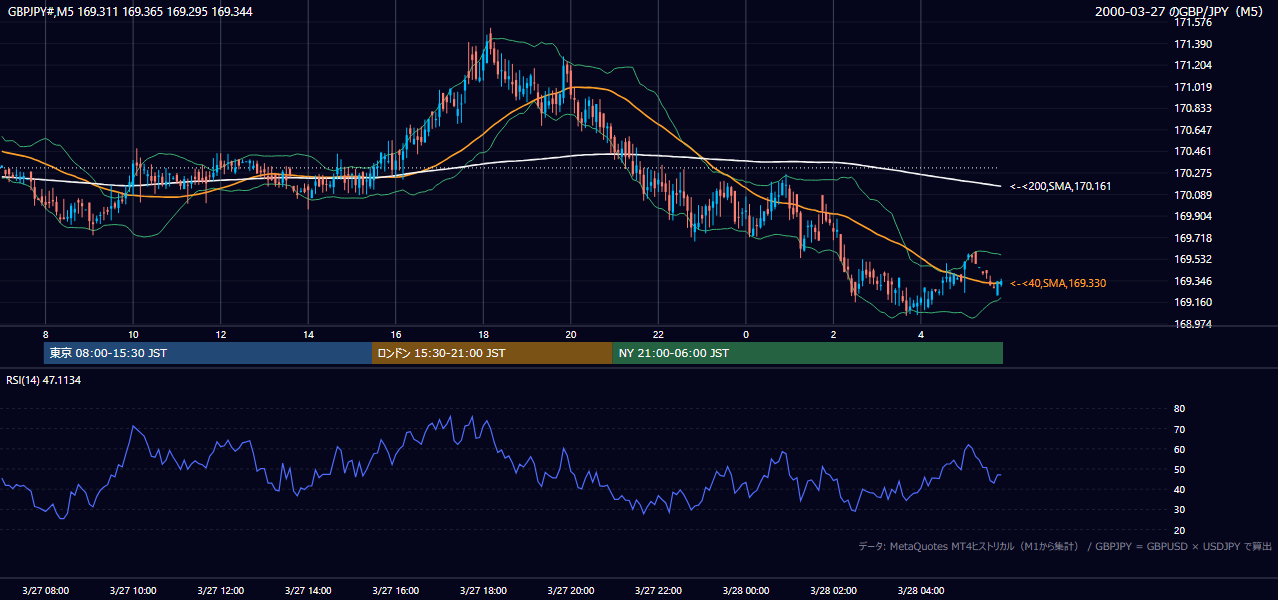
Task: Click hour tick 0 under price chart
Action: (x=746, y=335)
